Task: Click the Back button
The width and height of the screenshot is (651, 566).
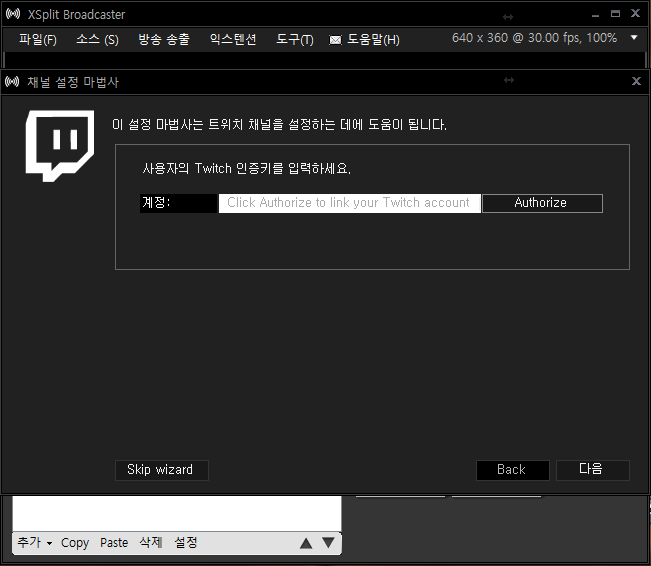Action: click(x=512, y=470)
